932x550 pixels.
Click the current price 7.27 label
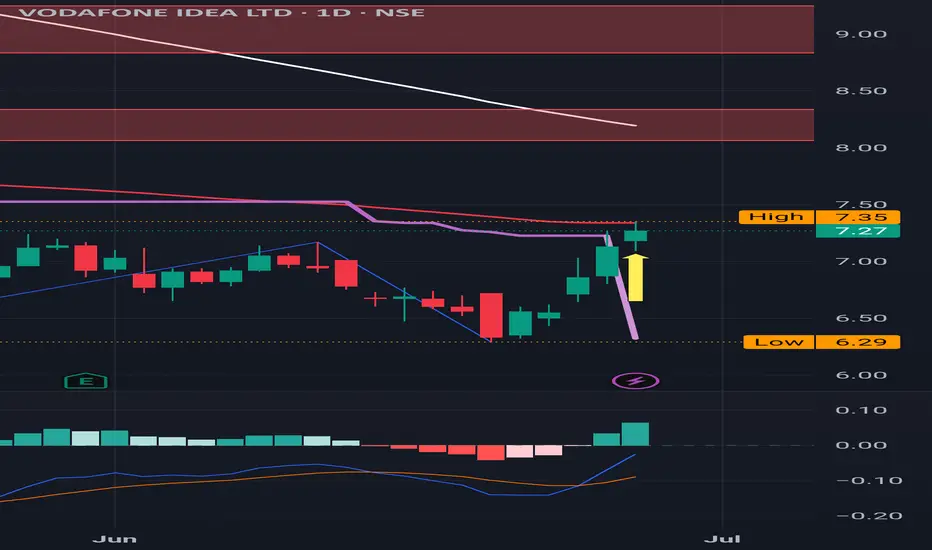[858, 231]
